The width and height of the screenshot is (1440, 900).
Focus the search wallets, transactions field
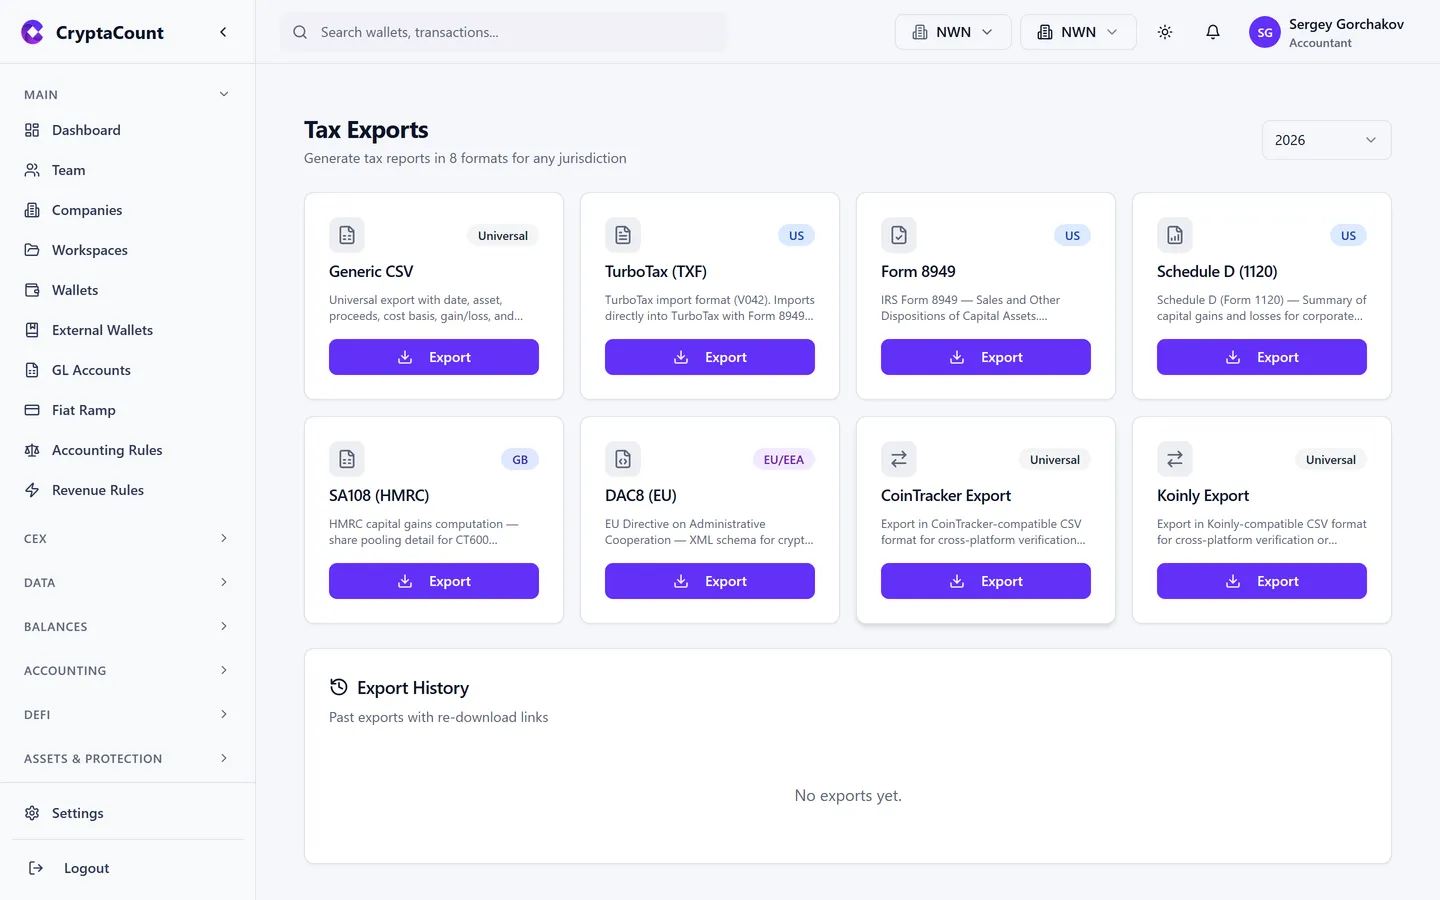(x=504, y=32)
